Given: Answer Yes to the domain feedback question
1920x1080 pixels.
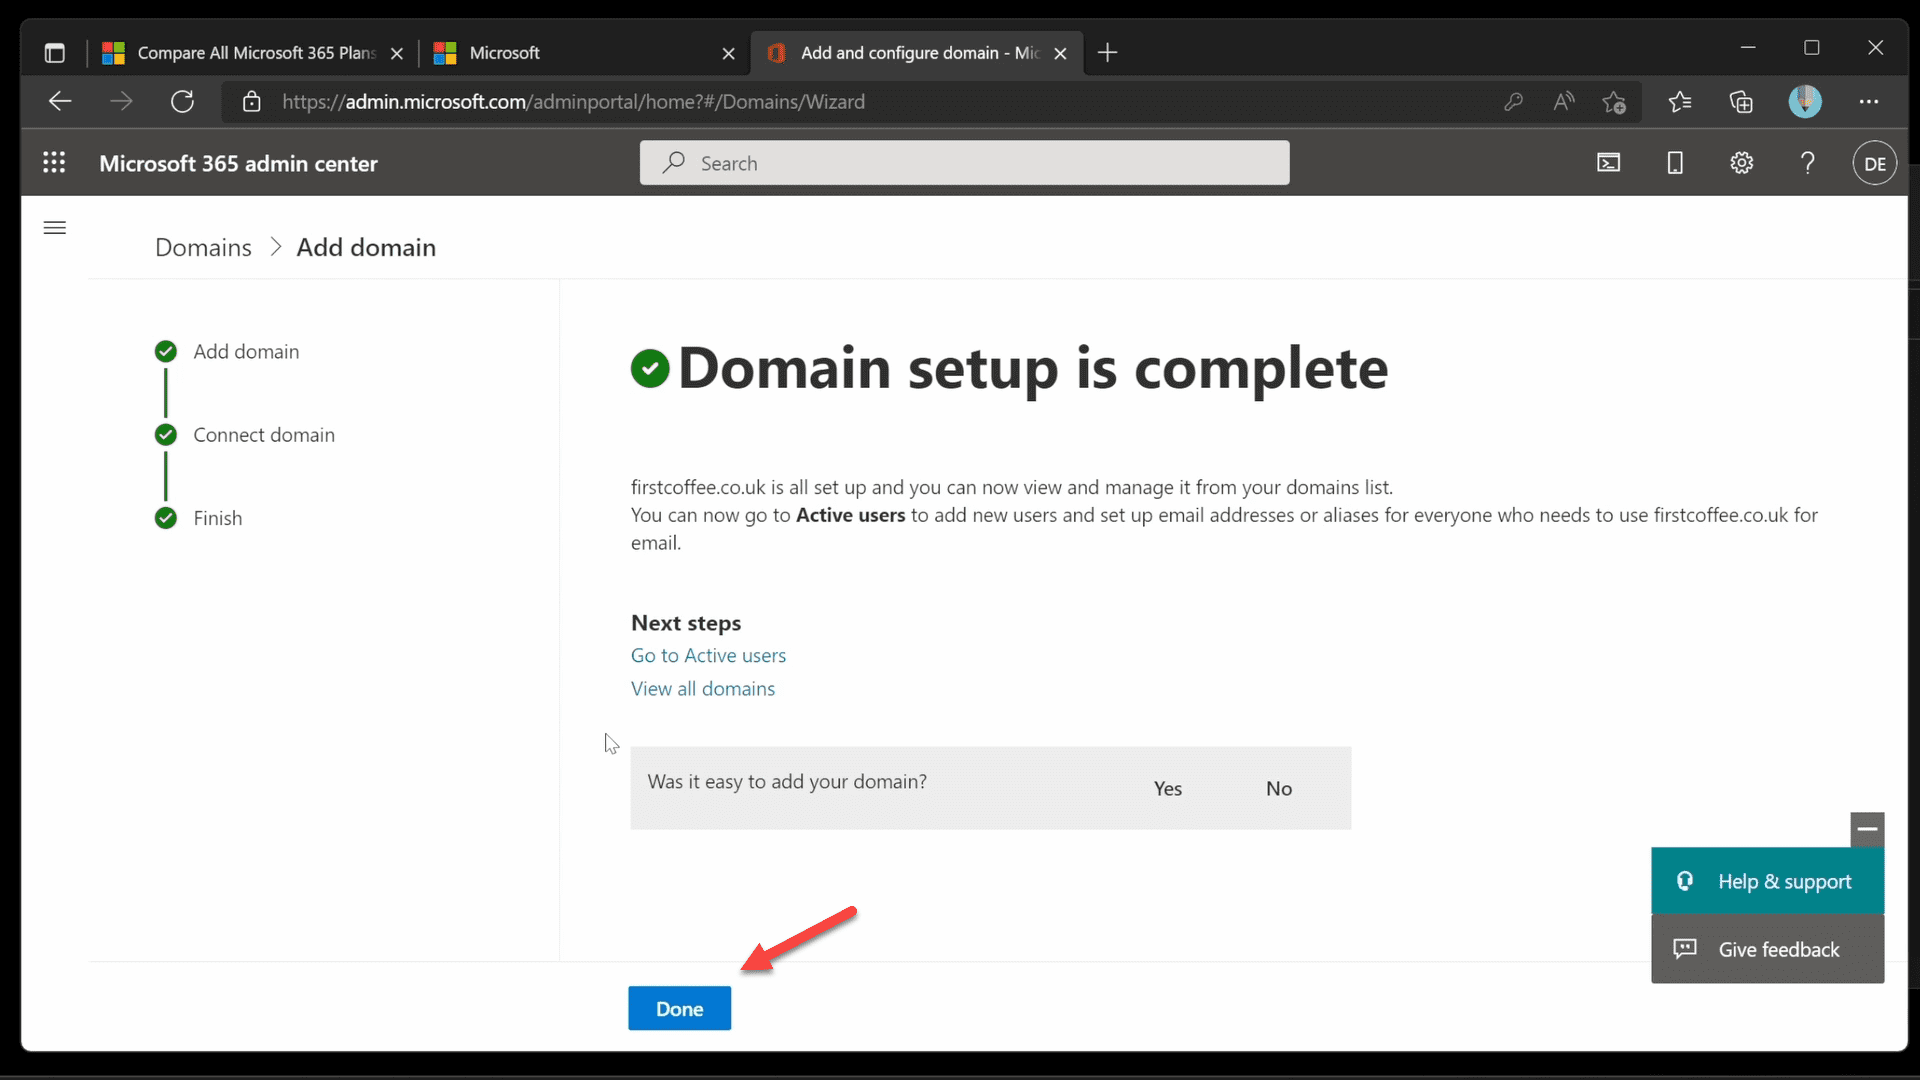Looking at the screenshot, I should (x=1168, y=788).
